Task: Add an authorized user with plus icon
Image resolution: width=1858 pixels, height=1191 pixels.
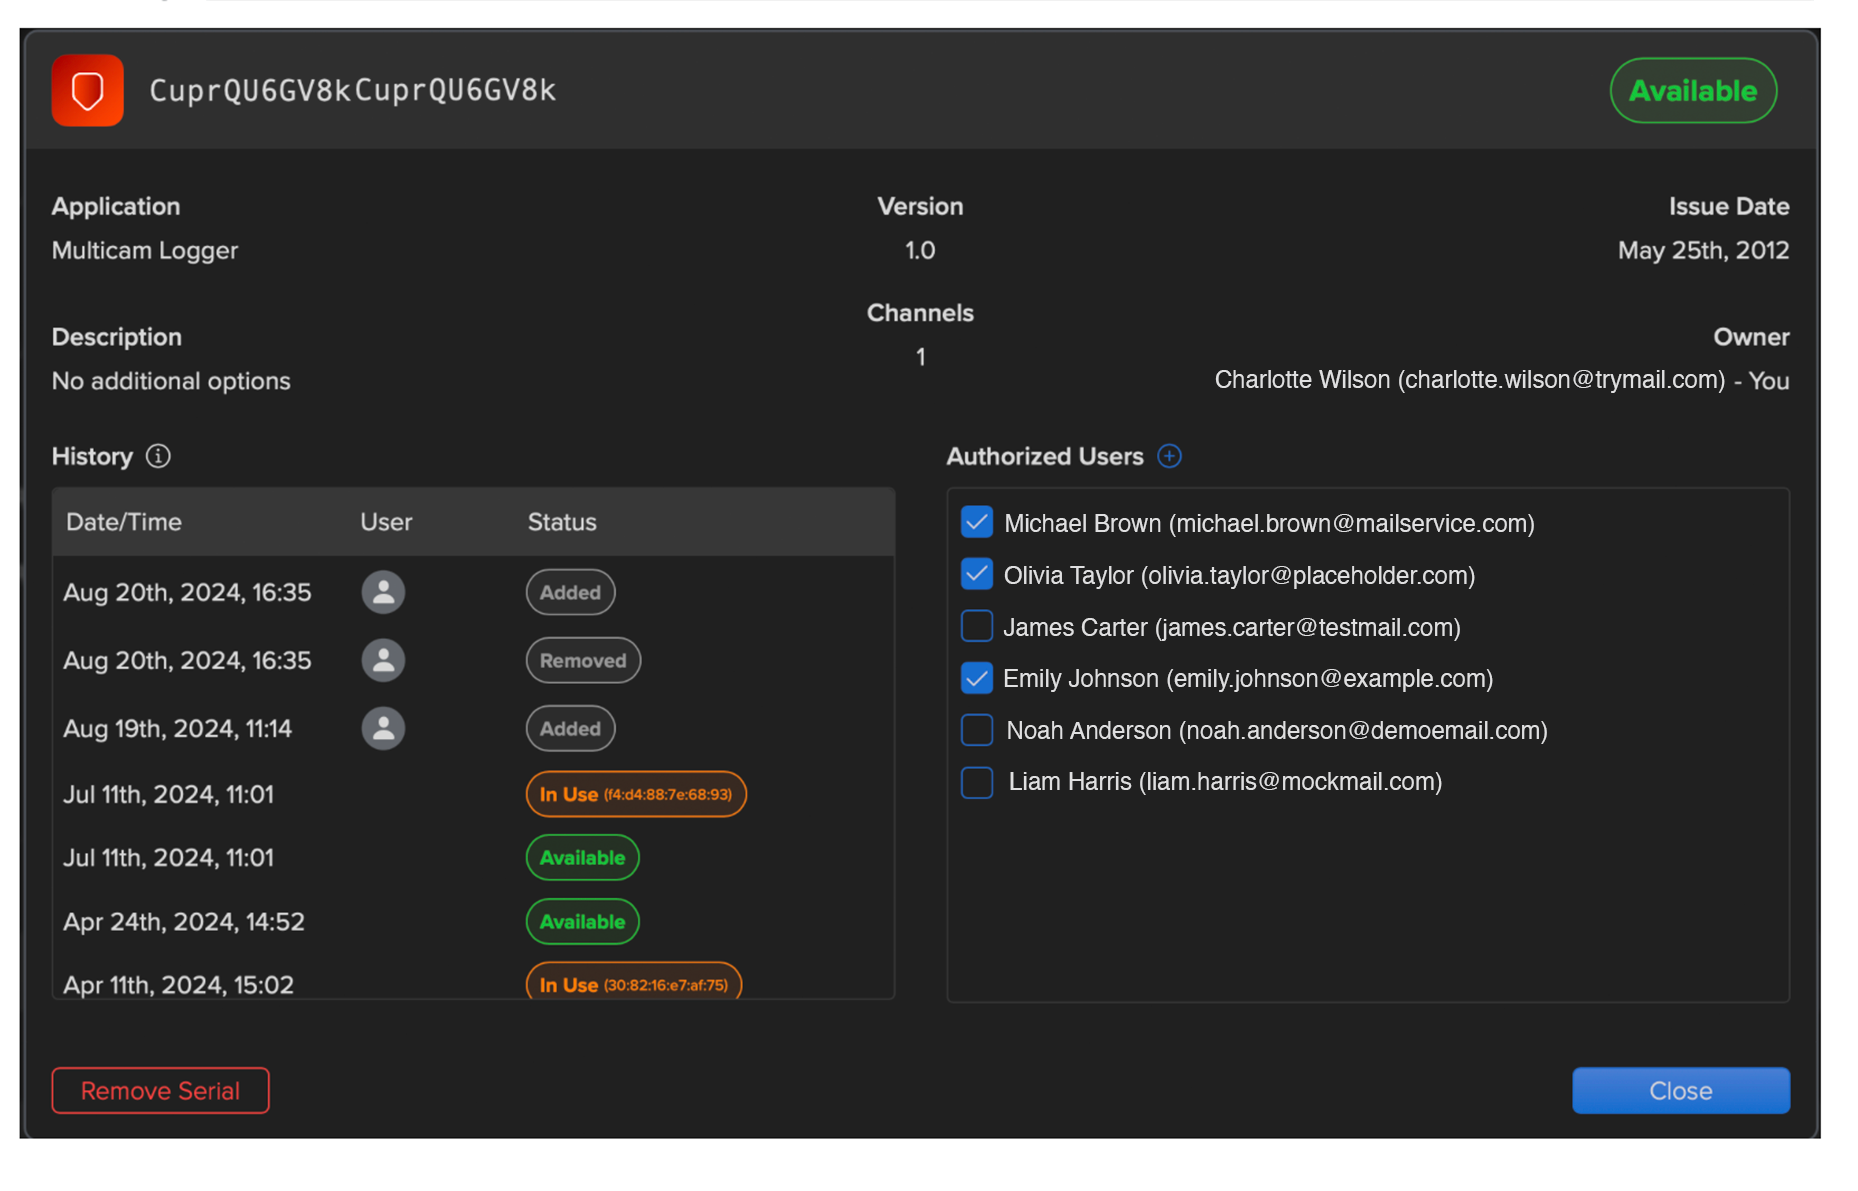Action: click(1169, 456)
